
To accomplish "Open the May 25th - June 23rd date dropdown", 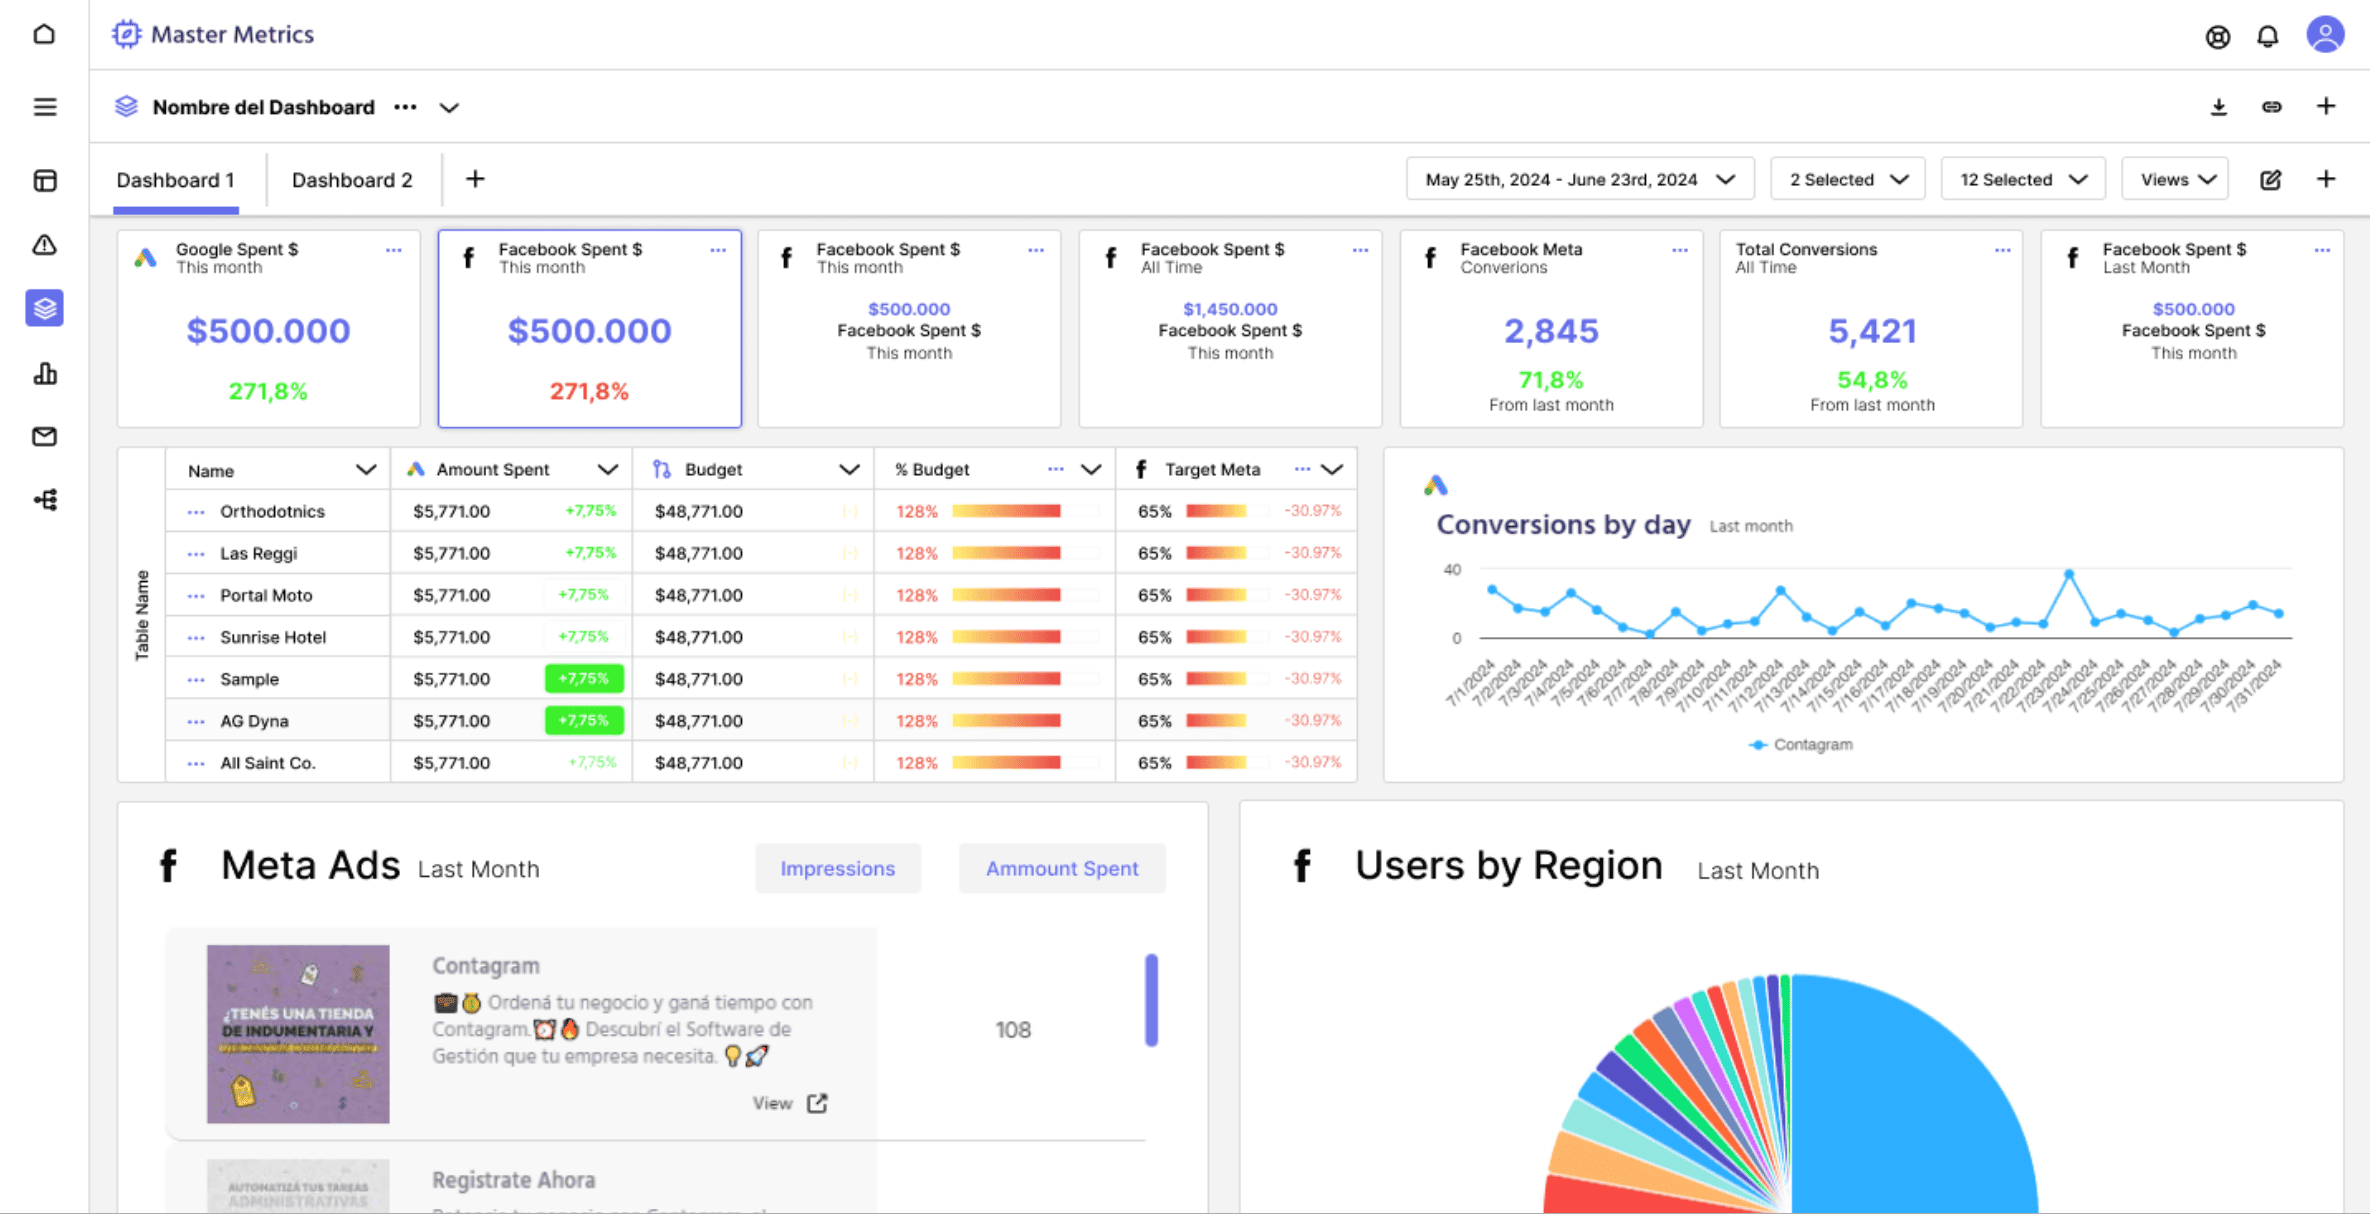I will pyautogui.click(x=1580, y=178).
